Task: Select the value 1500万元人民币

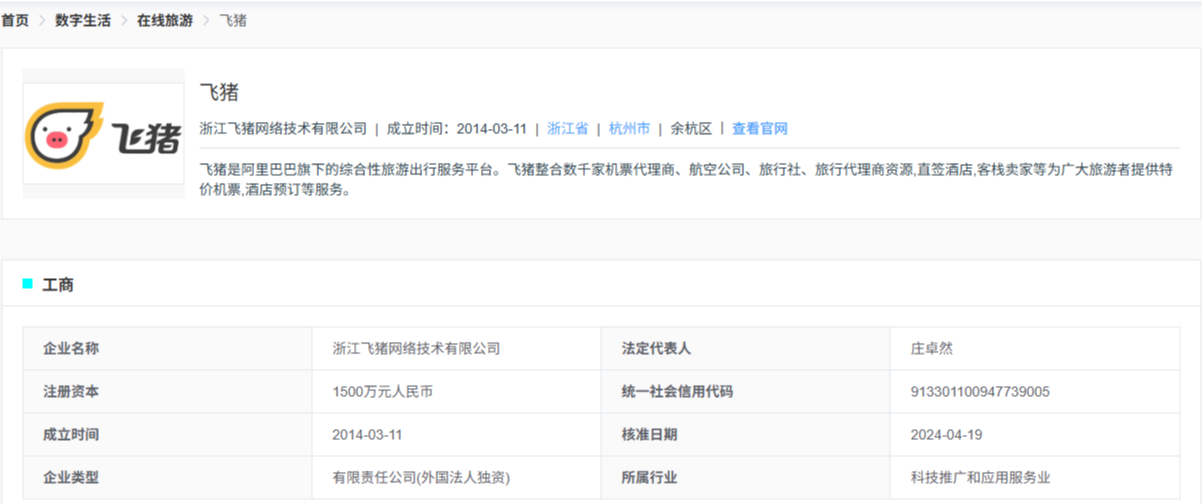Action: pos(383,392)
